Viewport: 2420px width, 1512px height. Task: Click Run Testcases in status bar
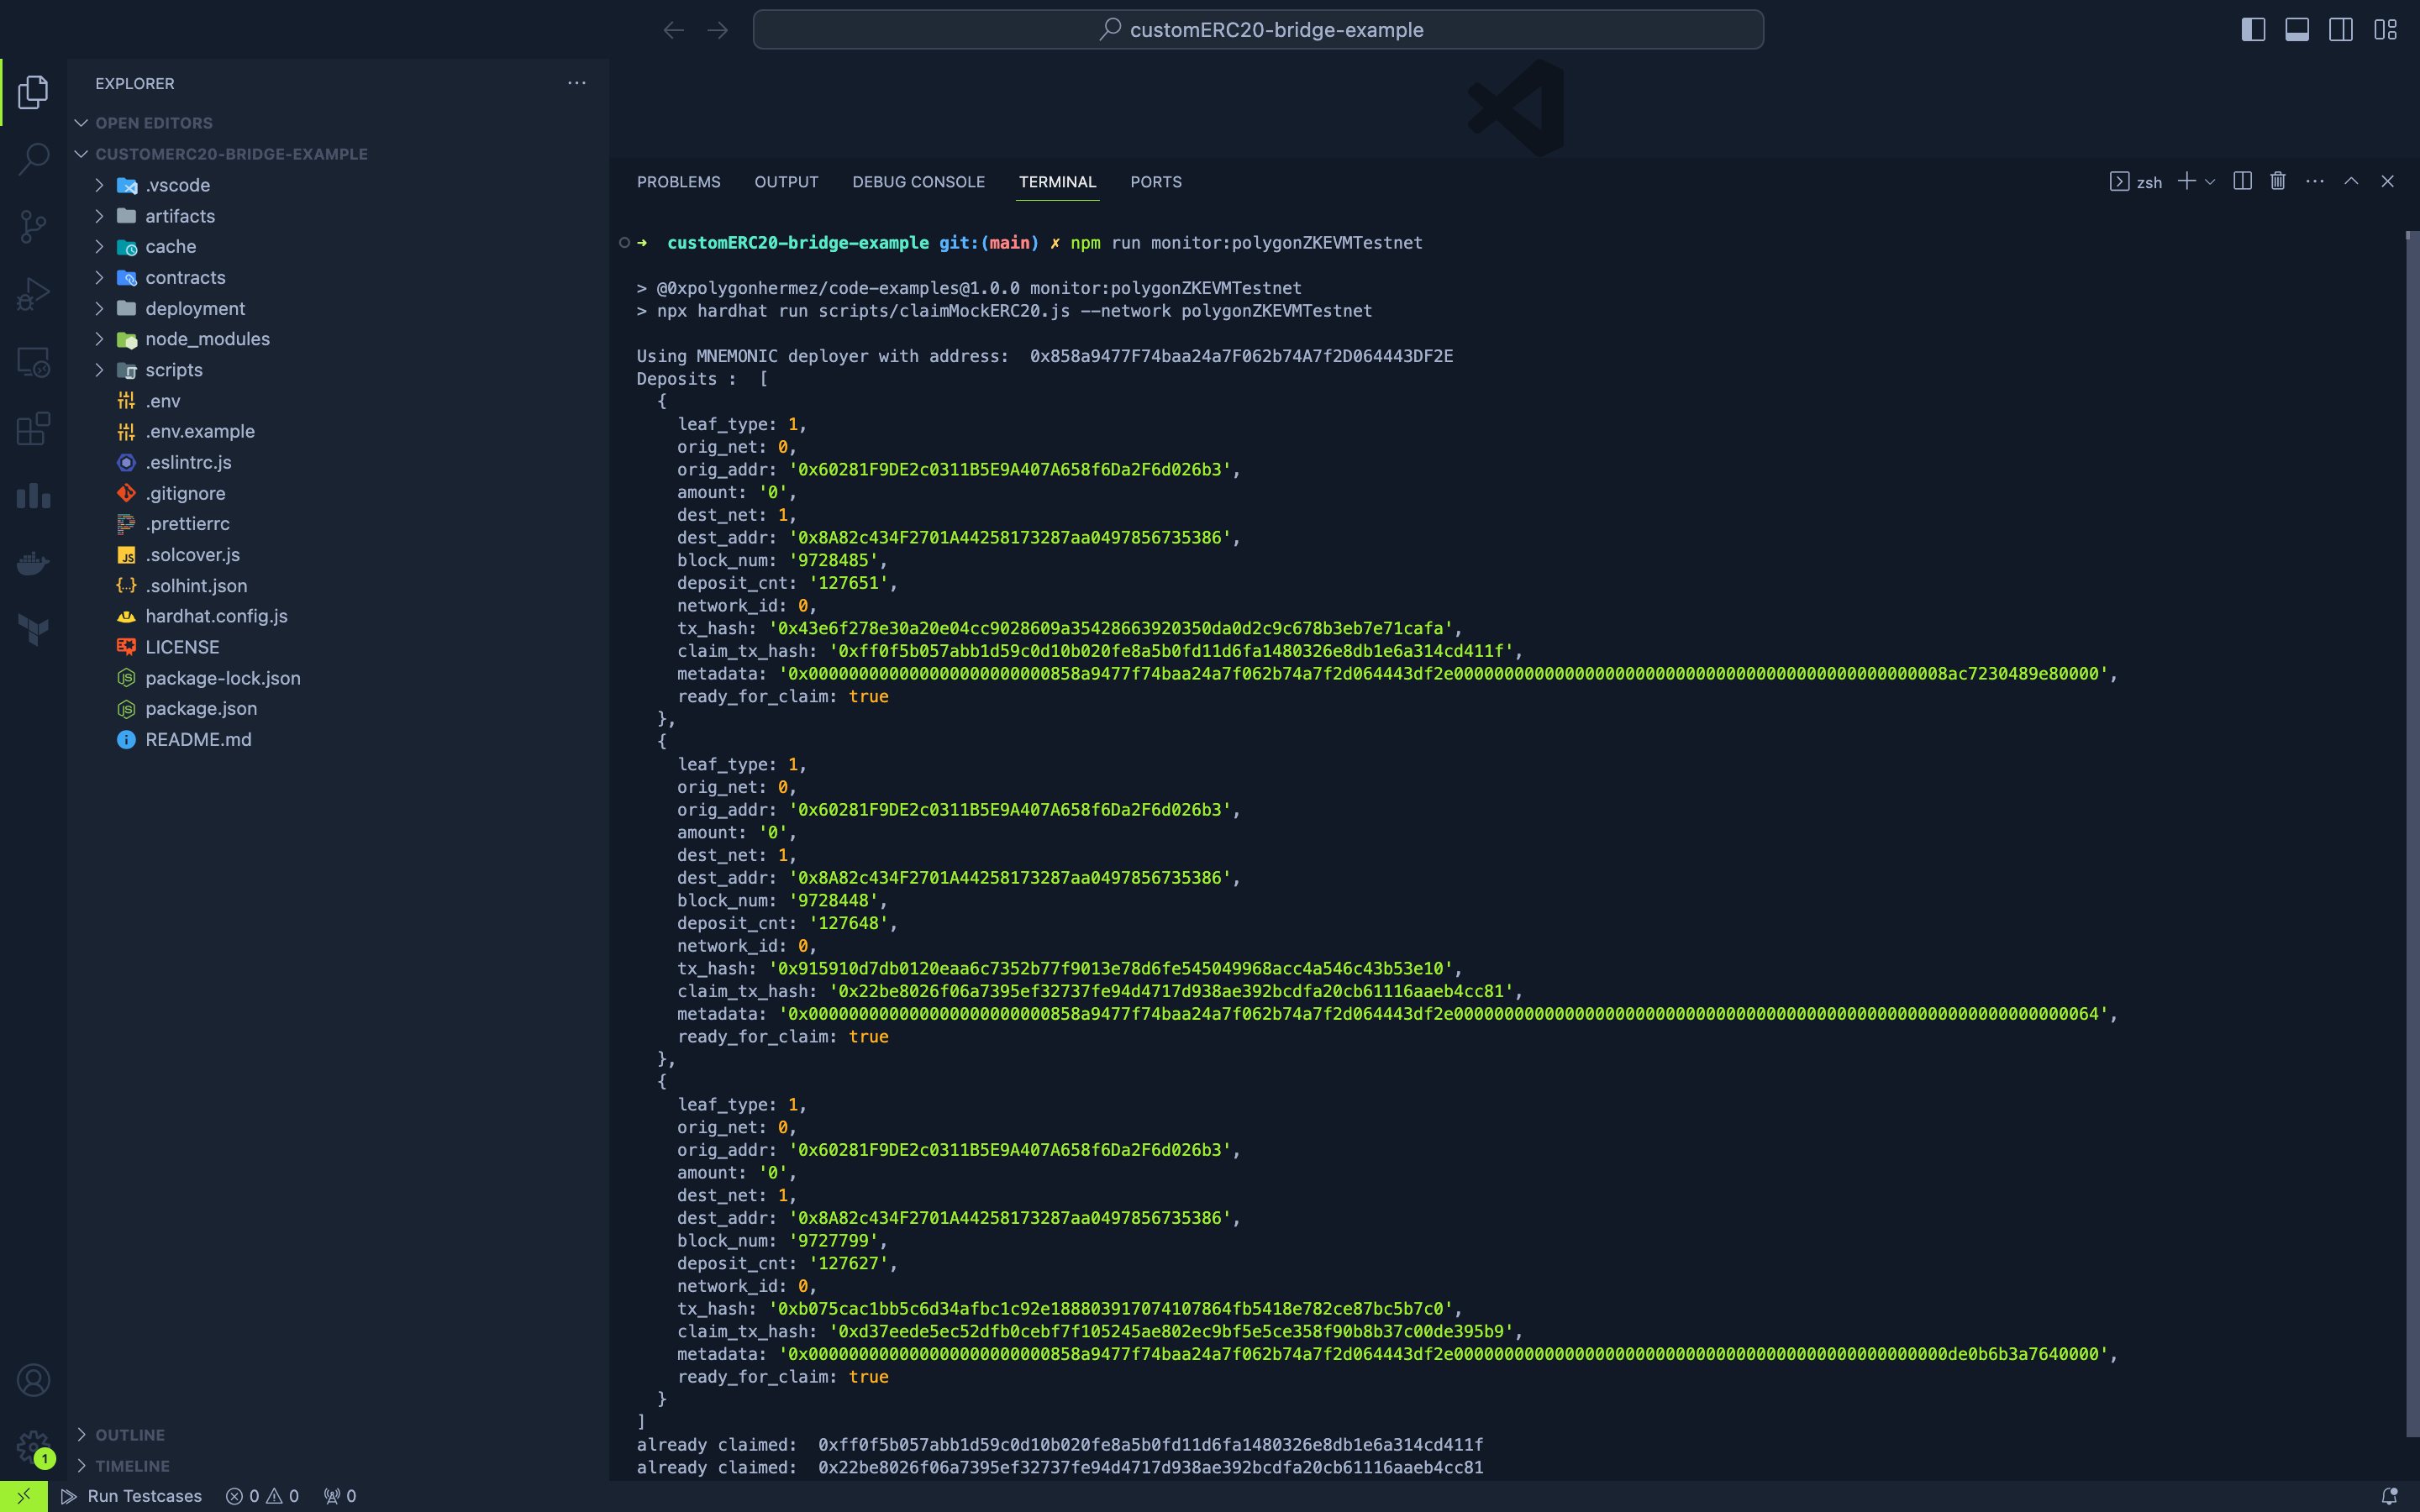point(132,1496)
